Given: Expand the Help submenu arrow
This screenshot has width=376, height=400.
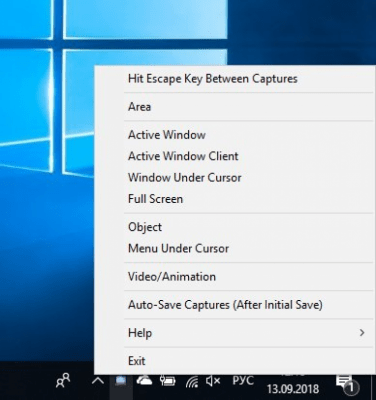Looking at the screenshot, I should click(x=362, y=333).
